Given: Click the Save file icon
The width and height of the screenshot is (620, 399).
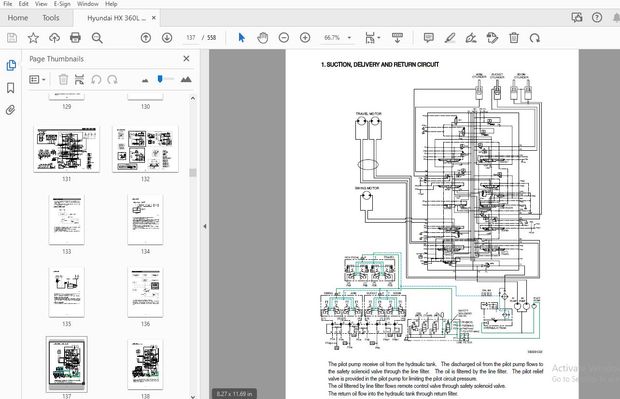Looking at the screenshot, I should click(x=12, y=38).
